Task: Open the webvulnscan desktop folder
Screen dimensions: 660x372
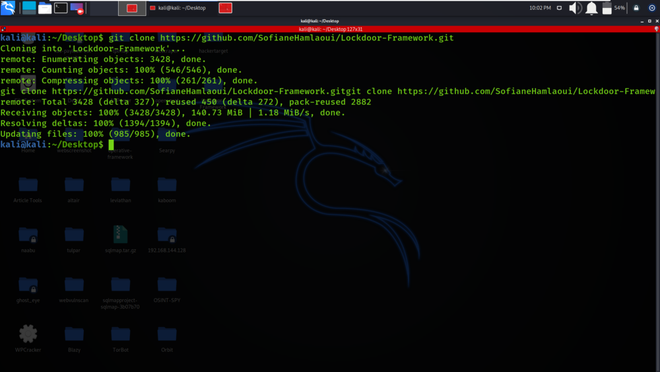Action: pyautogui.click(x=74, y=289)
